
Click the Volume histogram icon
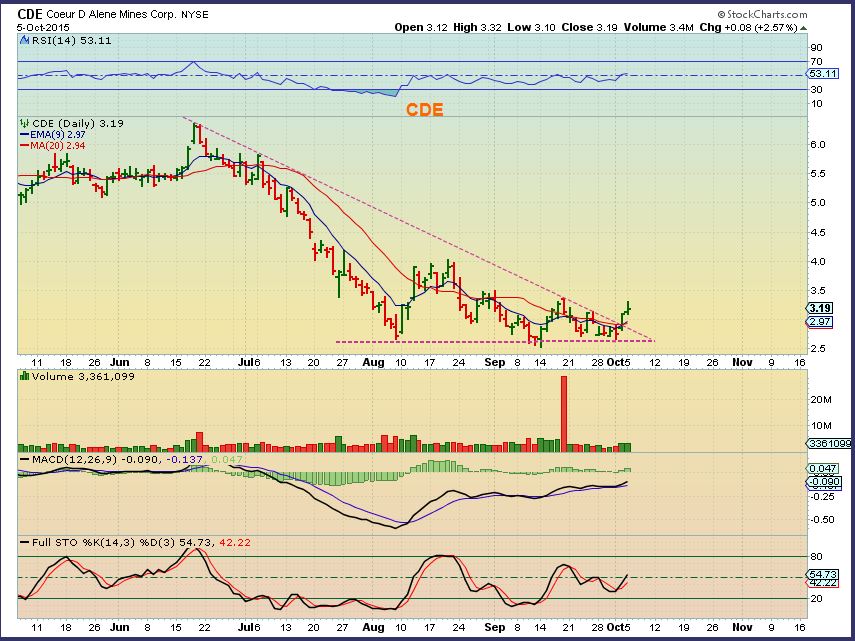click(x=23, y=375)
